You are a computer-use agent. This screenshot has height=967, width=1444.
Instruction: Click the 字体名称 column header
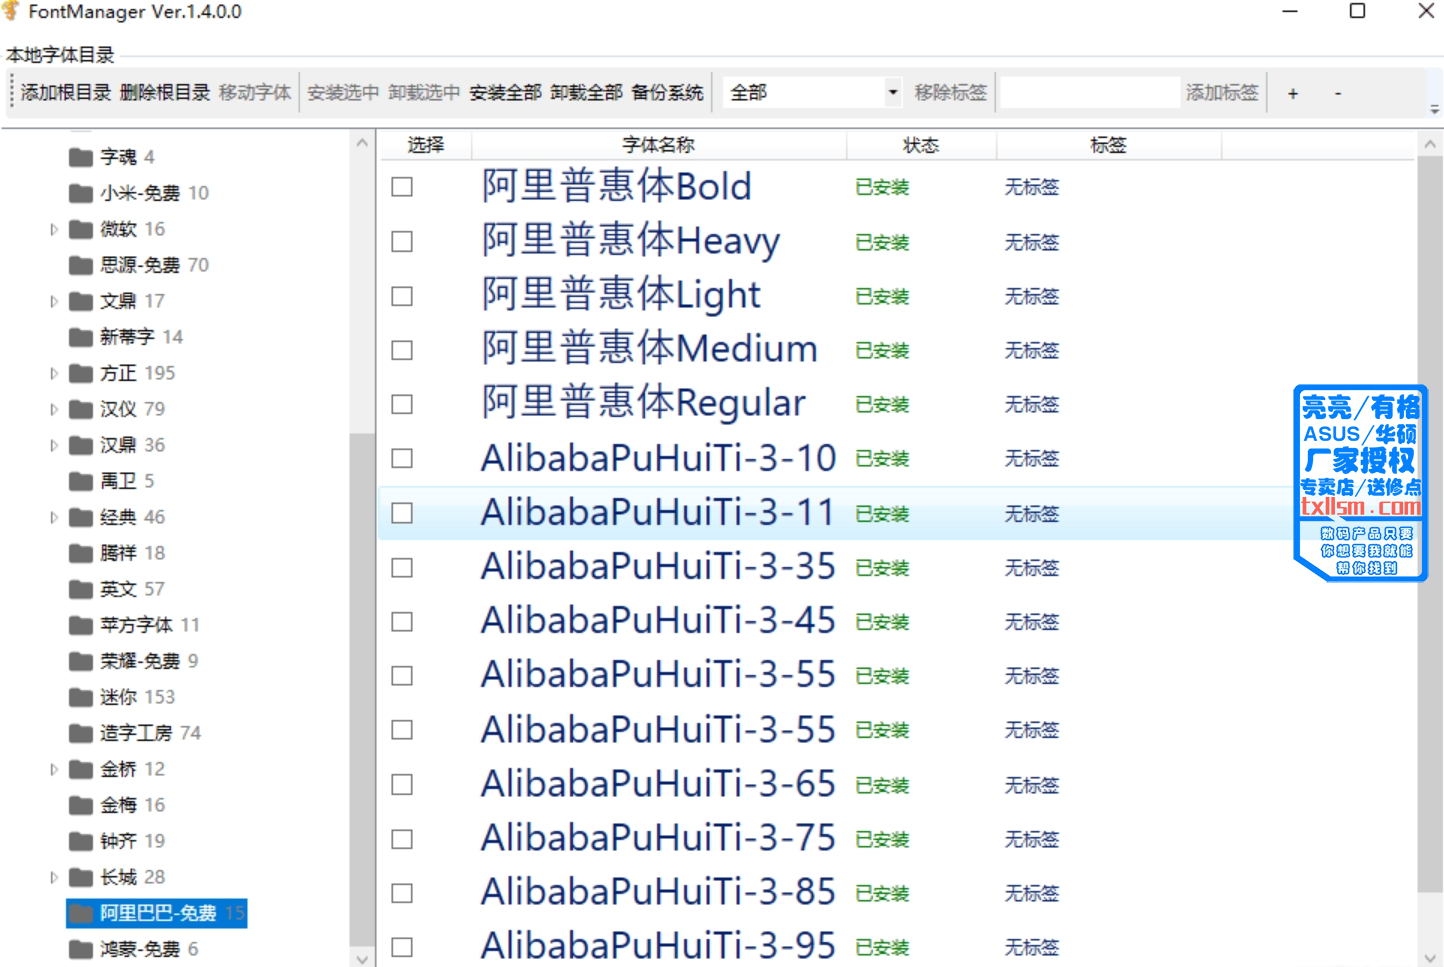[x=658, y=145]
